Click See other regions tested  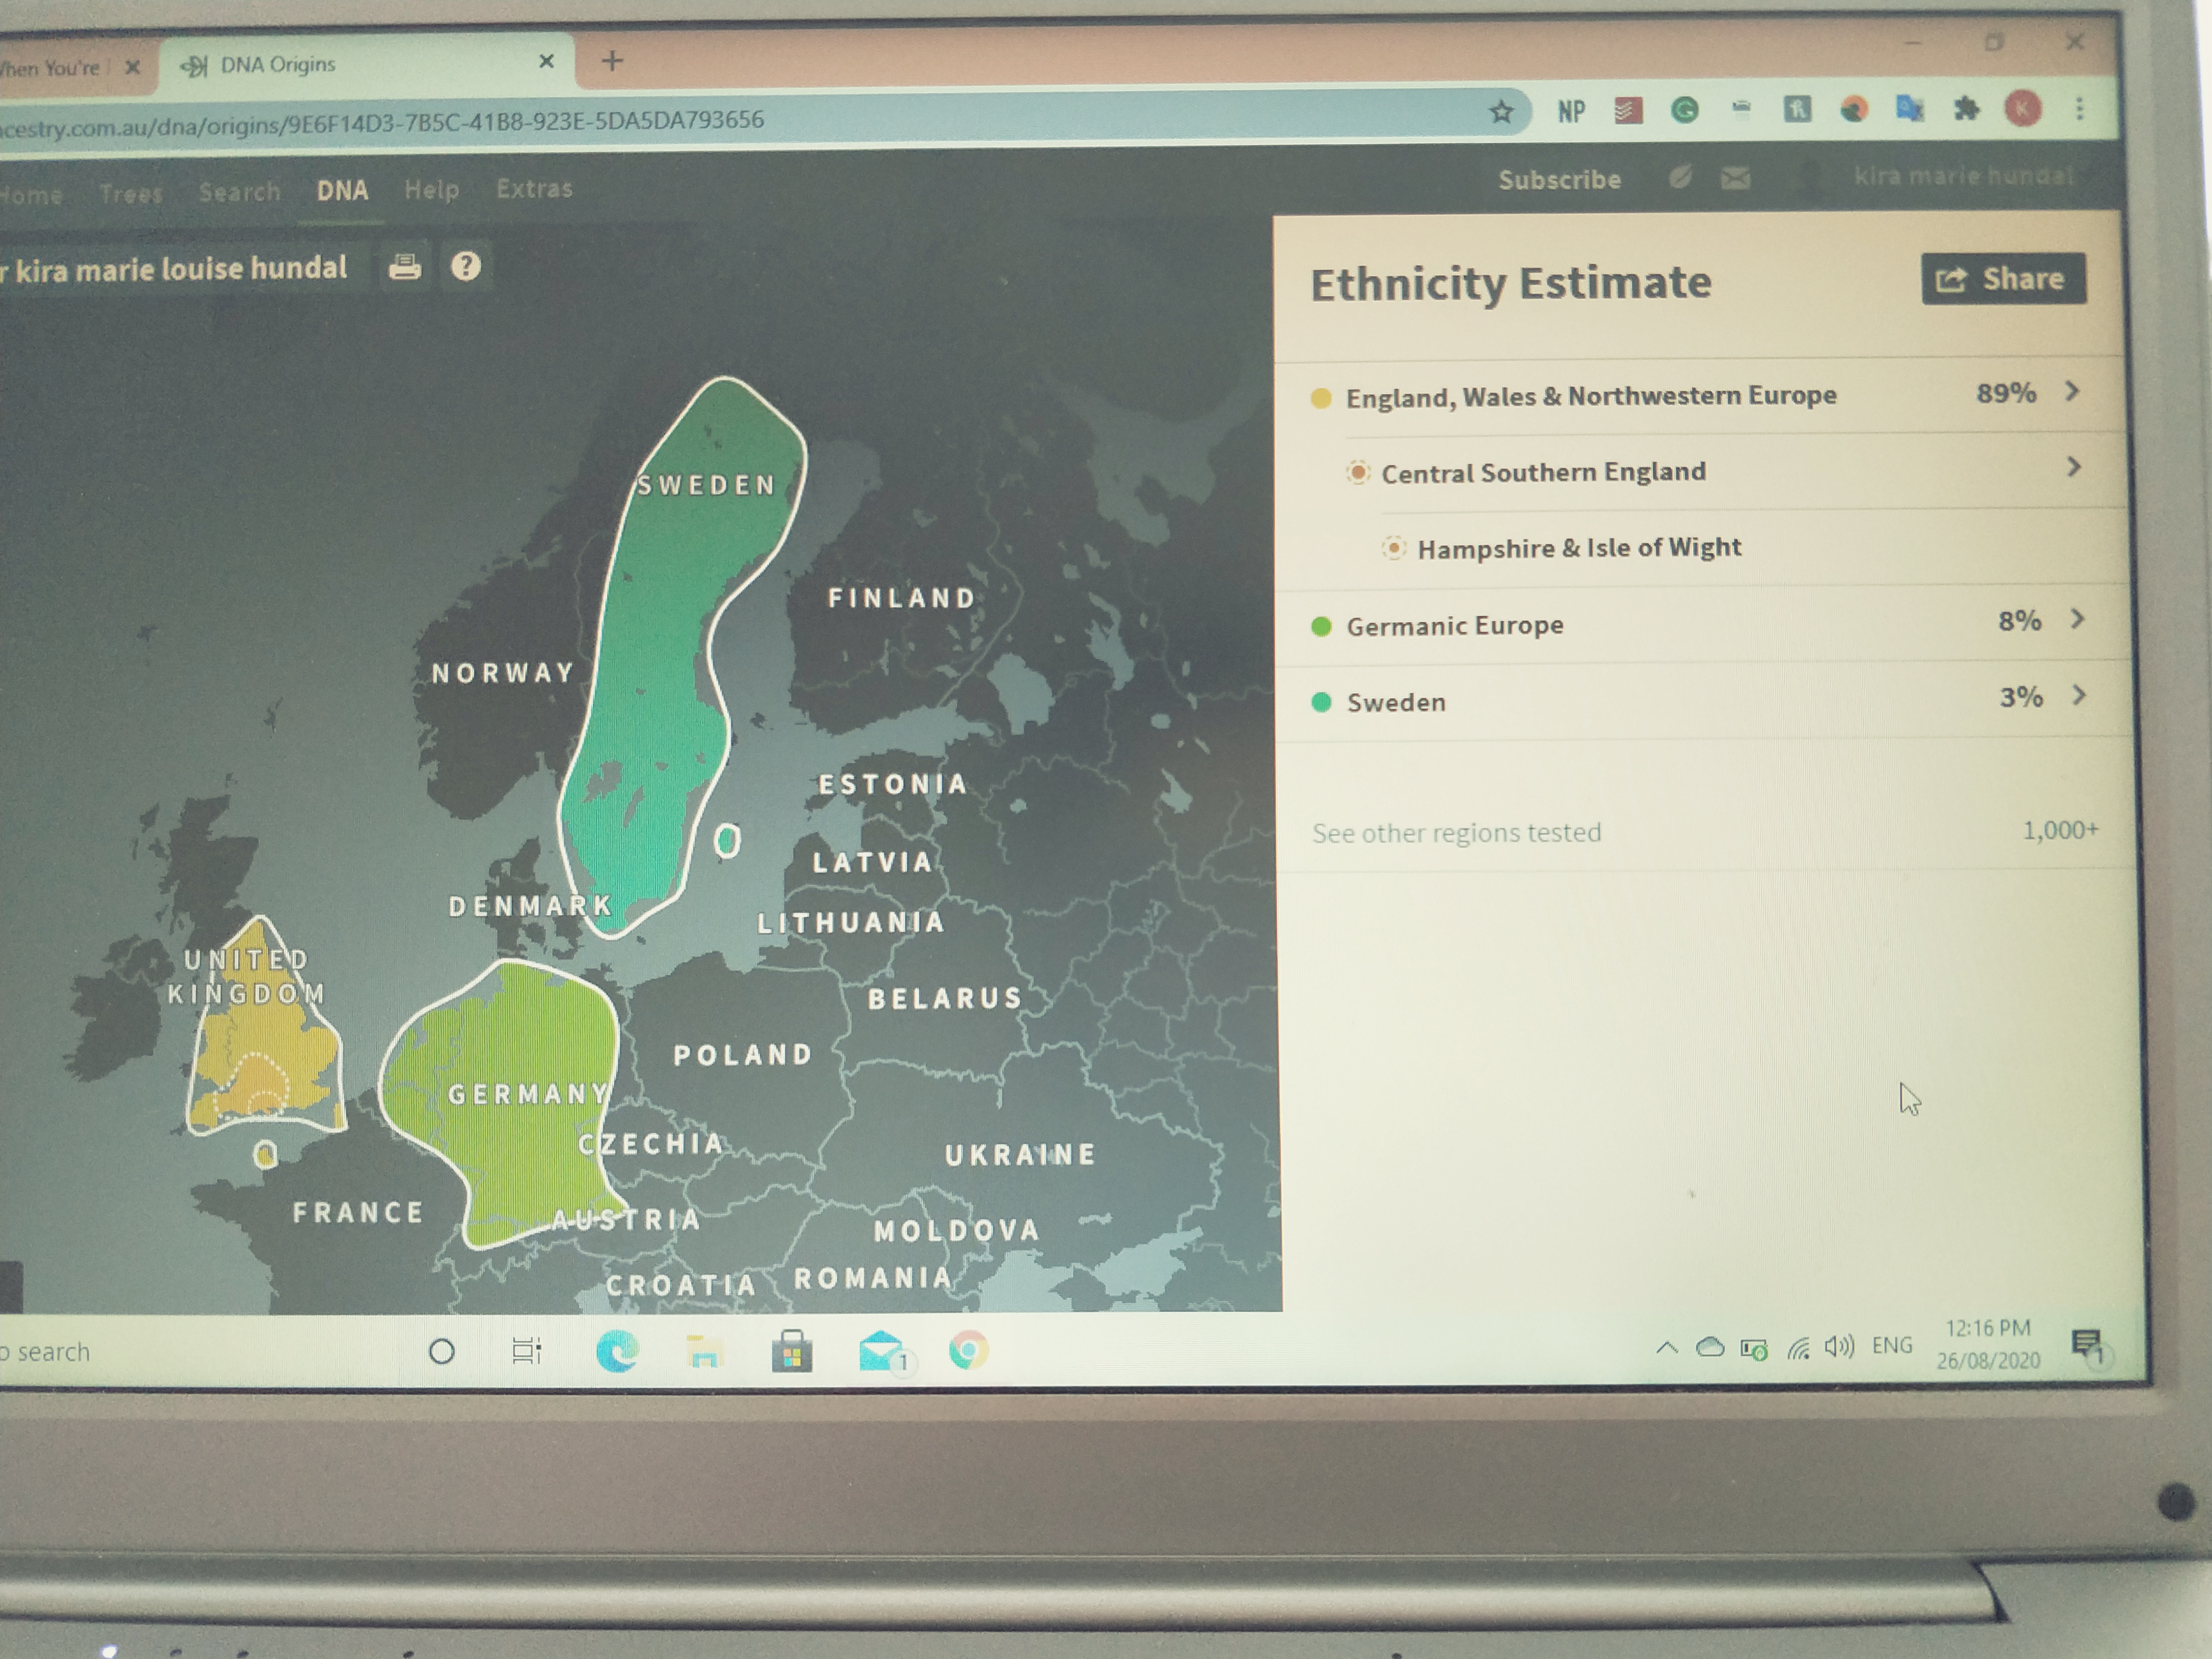tap(1456, 833)
